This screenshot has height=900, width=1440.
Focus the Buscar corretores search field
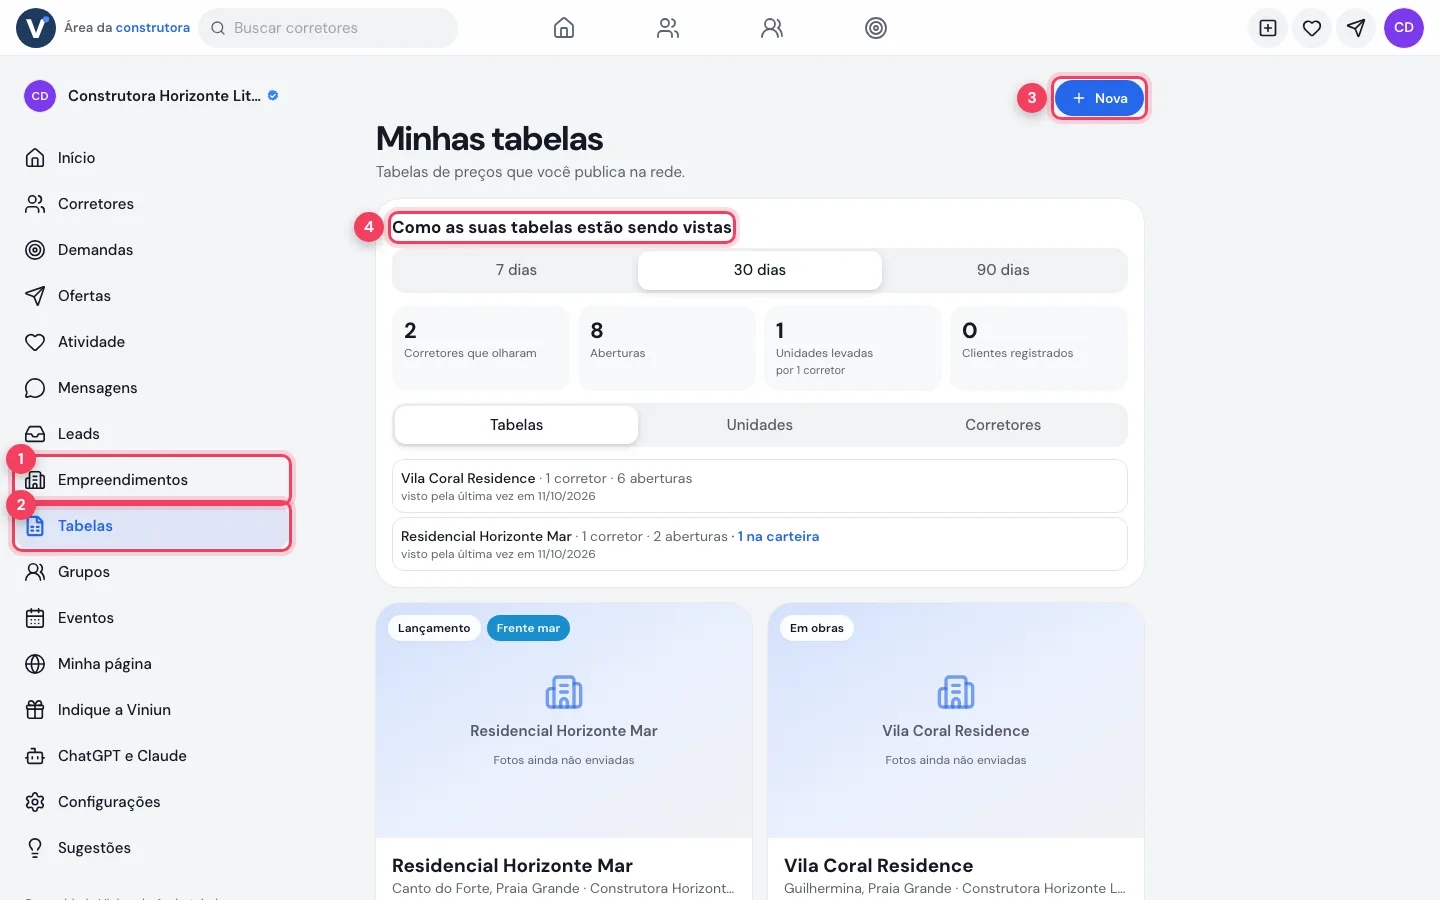point(328,28)
